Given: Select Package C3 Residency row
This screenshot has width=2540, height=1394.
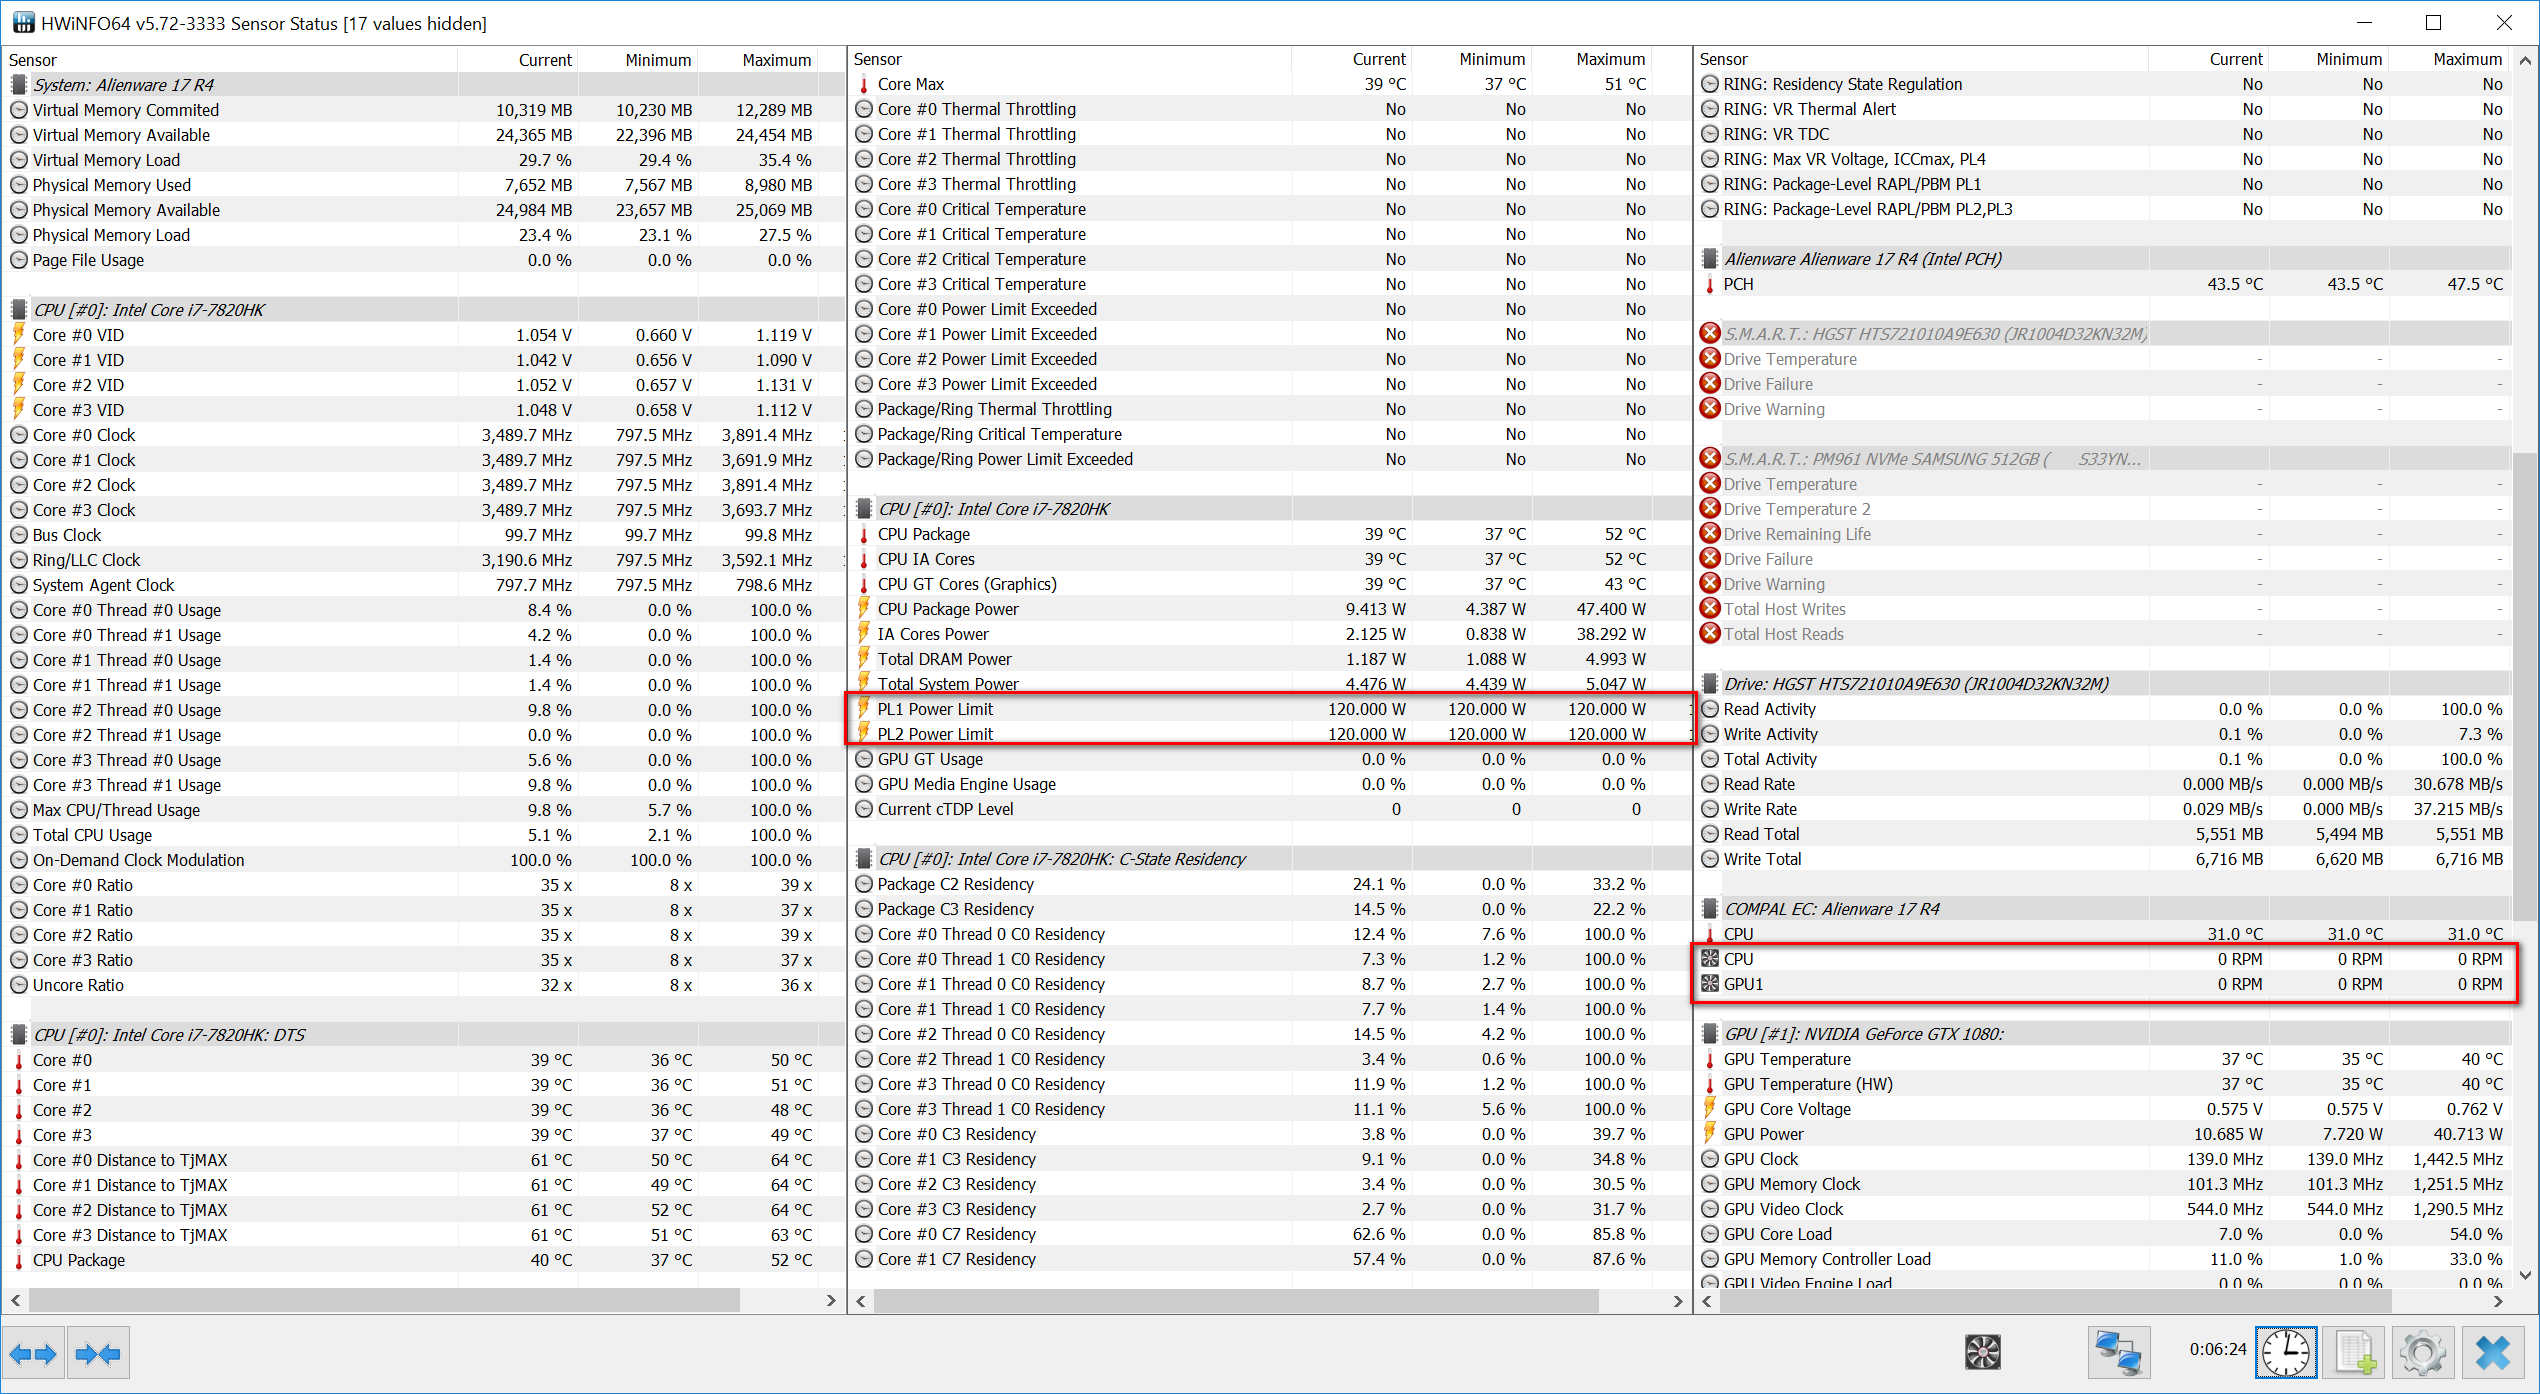Looking at the screenshot, I should (x=1270, y=909).
